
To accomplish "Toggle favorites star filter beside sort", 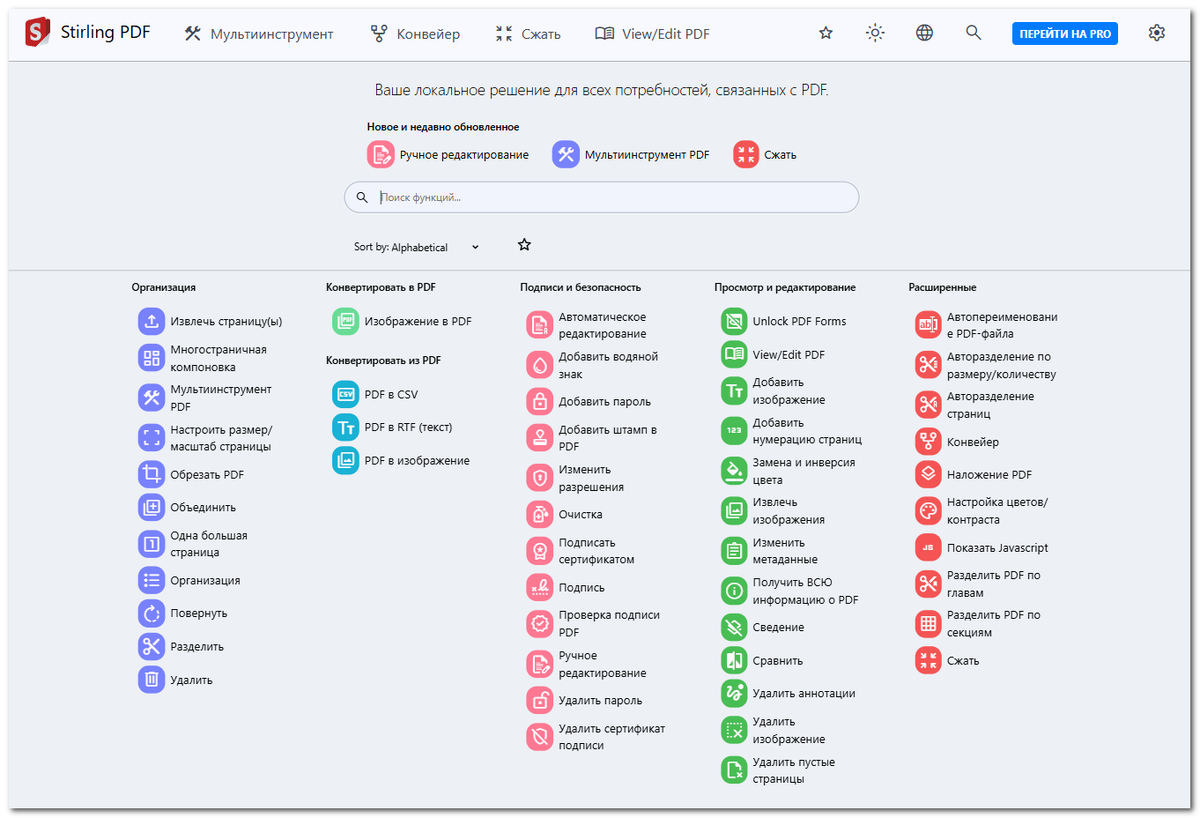I will (x=524, y=245).
